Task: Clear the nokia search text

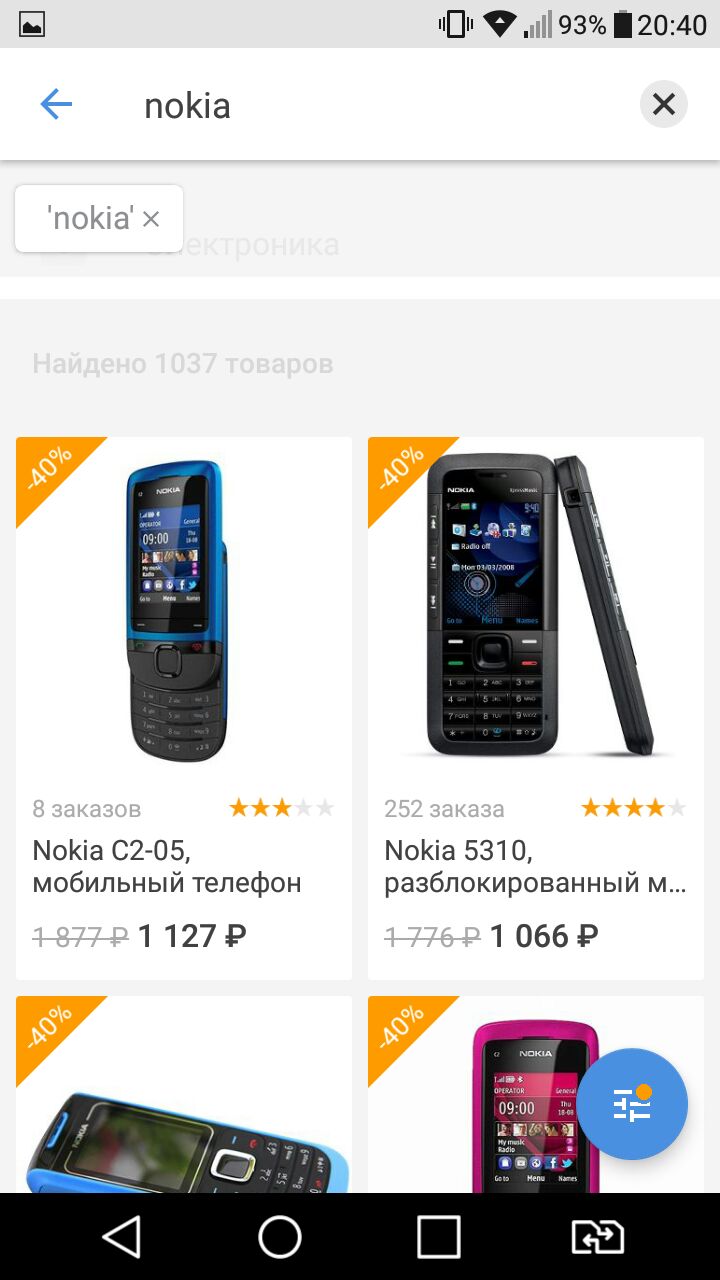Action: click(x=664, y=104)
